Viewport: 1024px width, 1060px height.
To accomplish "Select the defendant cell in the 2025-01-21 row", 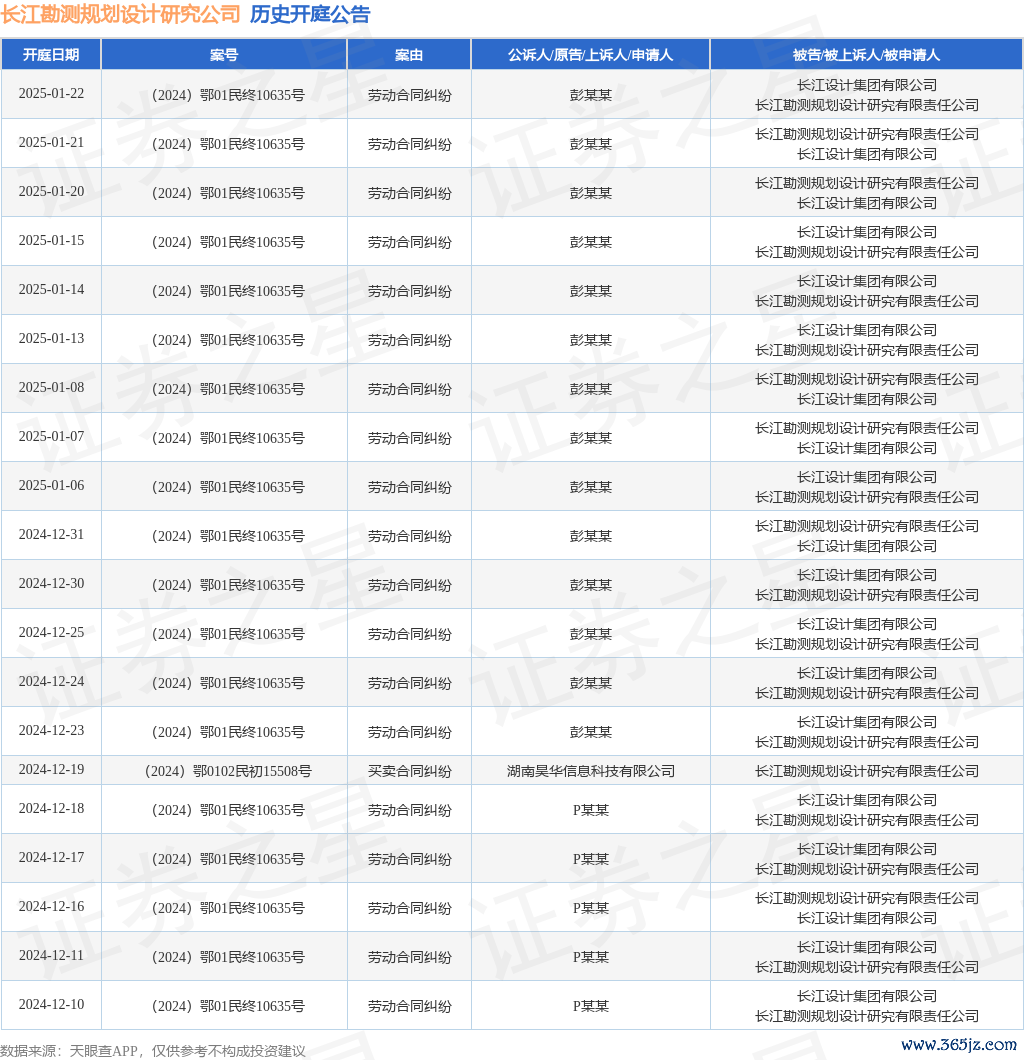I will [x=867, y=144].
